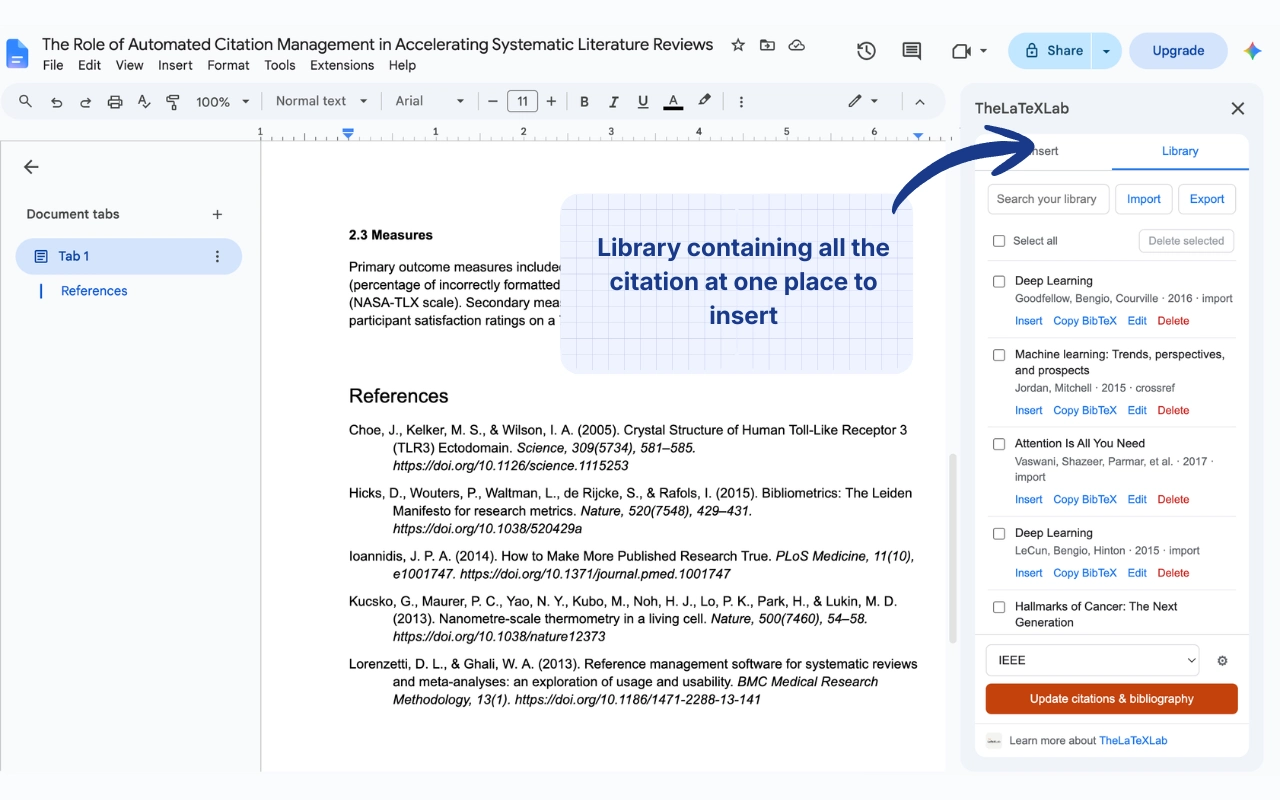The width and height of the screenshot is (1280, 800).
Task: Check cloud save status icon
Action: [x=797, y=45]
